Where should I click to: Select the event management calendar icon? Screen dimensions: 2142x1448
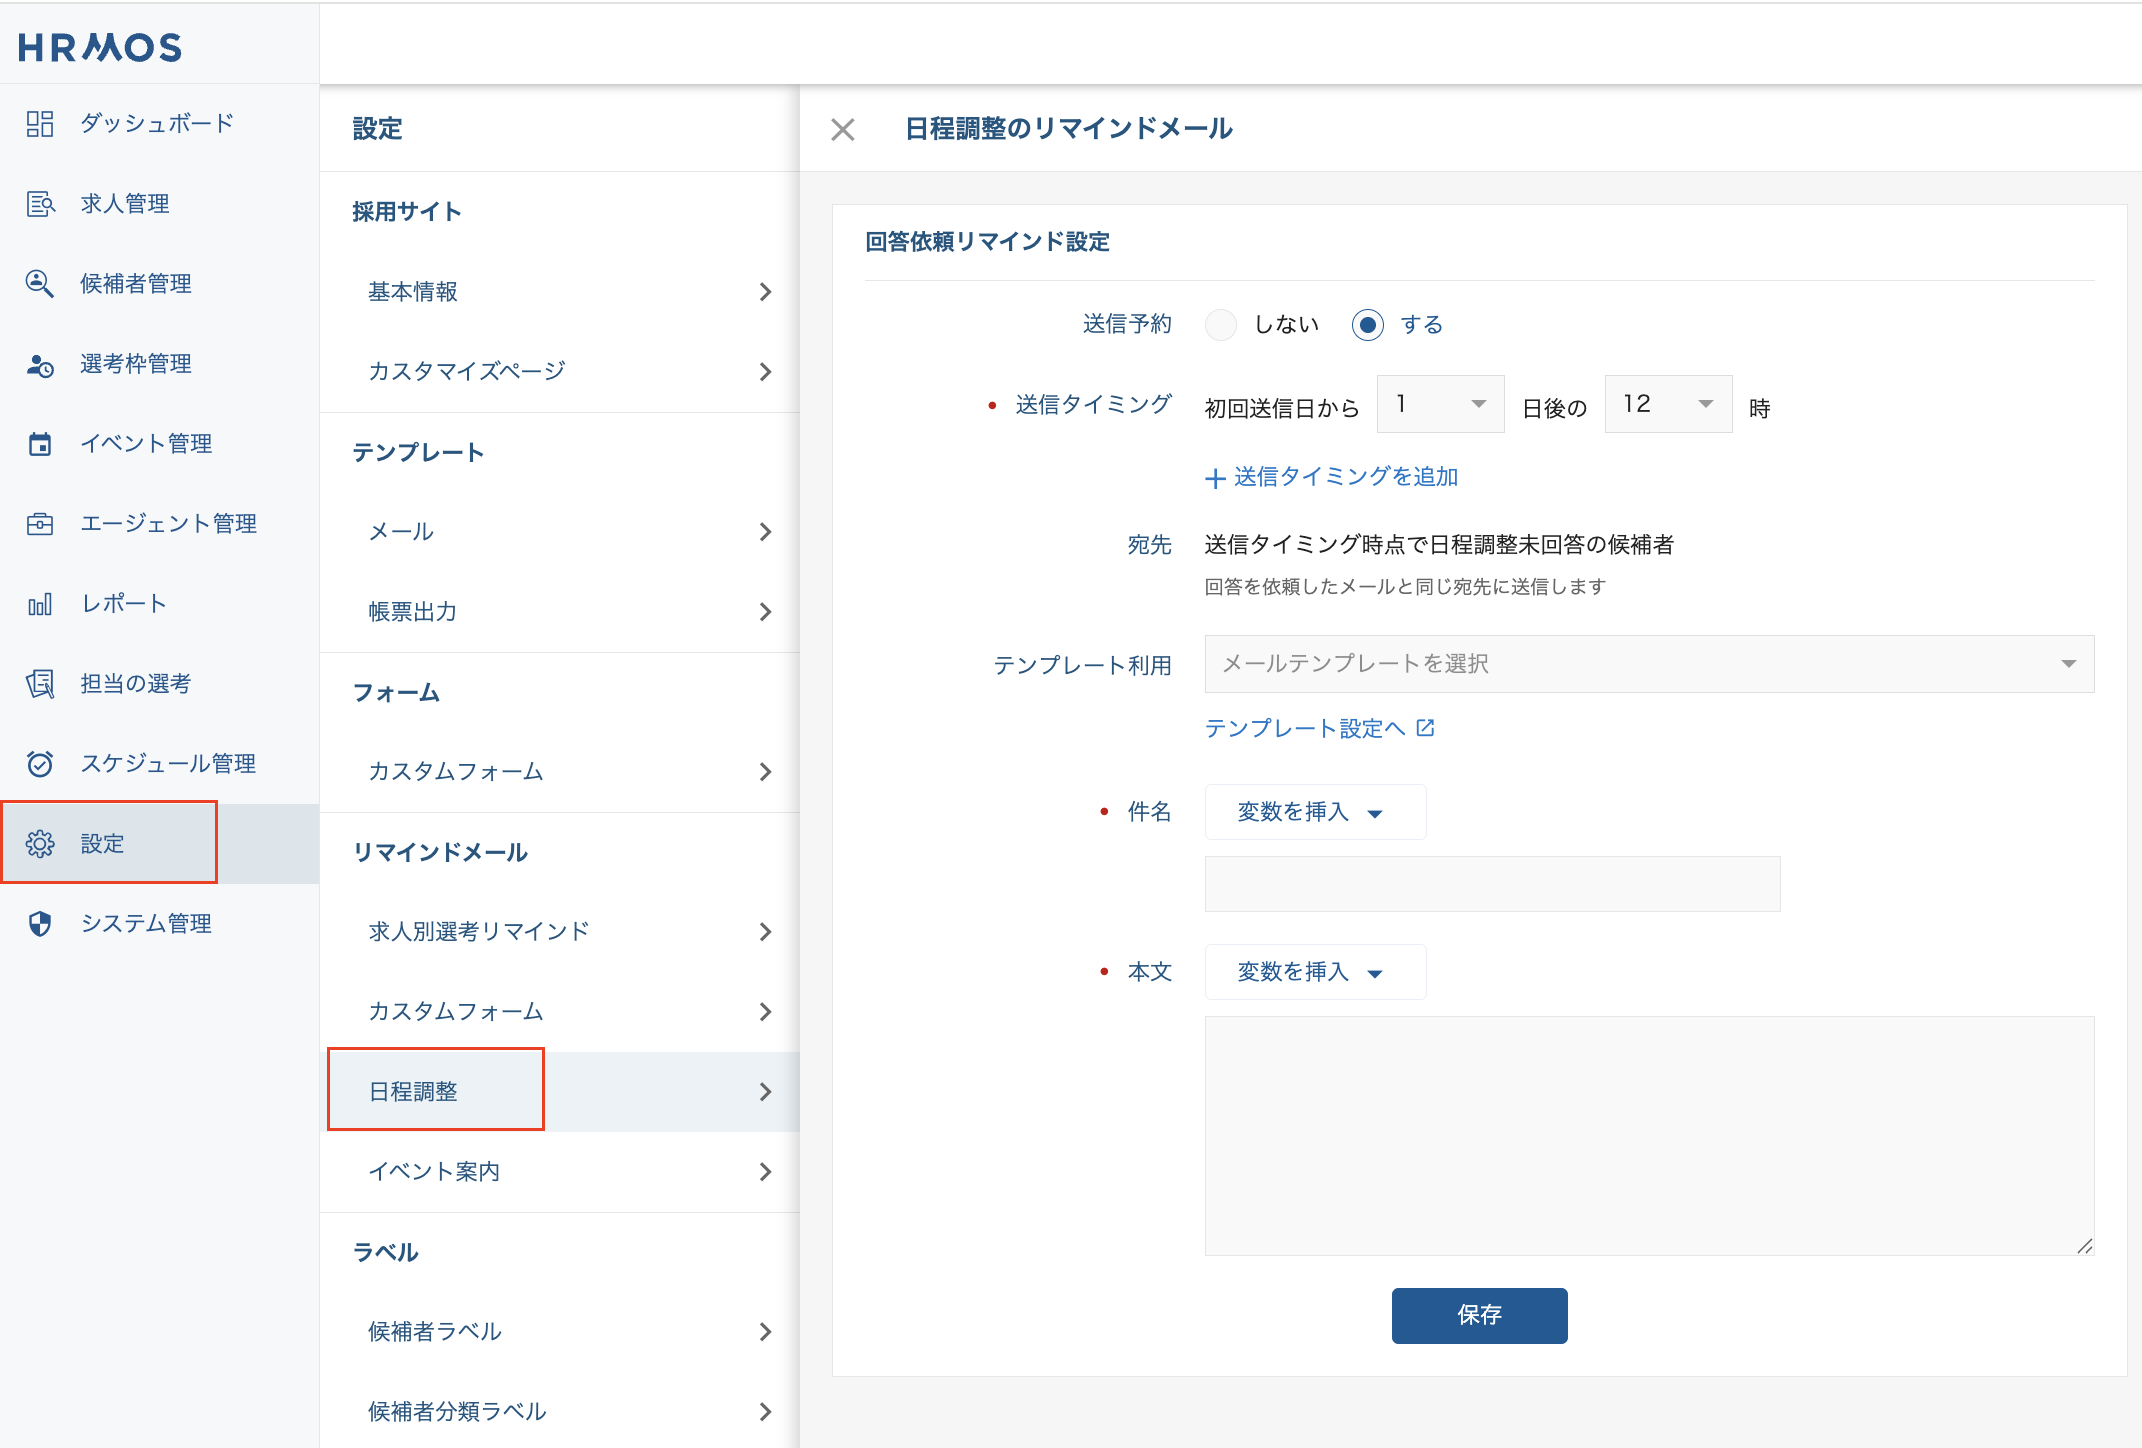(40, 444)
